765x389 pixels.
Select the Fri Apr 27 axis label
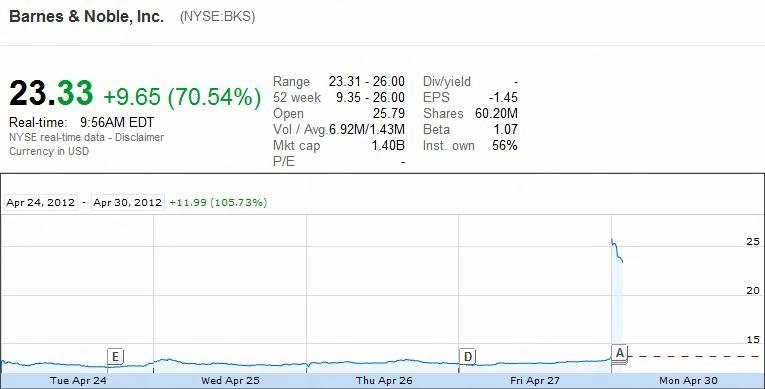pos(535,381)
